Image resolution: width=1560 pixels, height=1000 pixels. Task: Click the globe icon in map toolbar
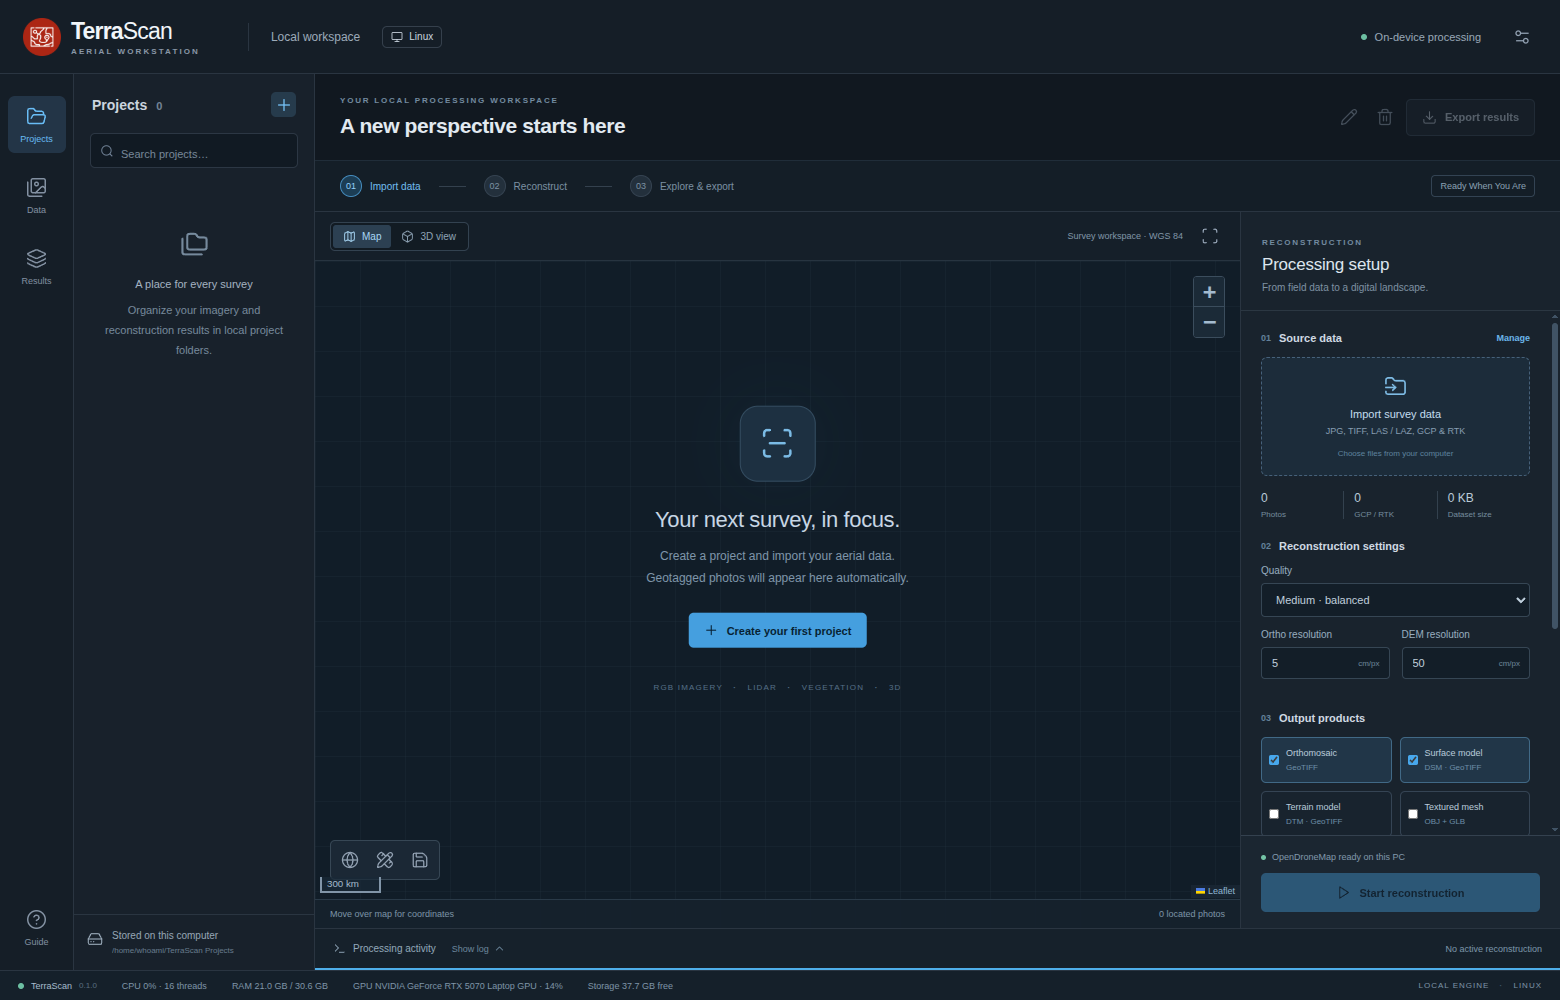click(350, 860)
